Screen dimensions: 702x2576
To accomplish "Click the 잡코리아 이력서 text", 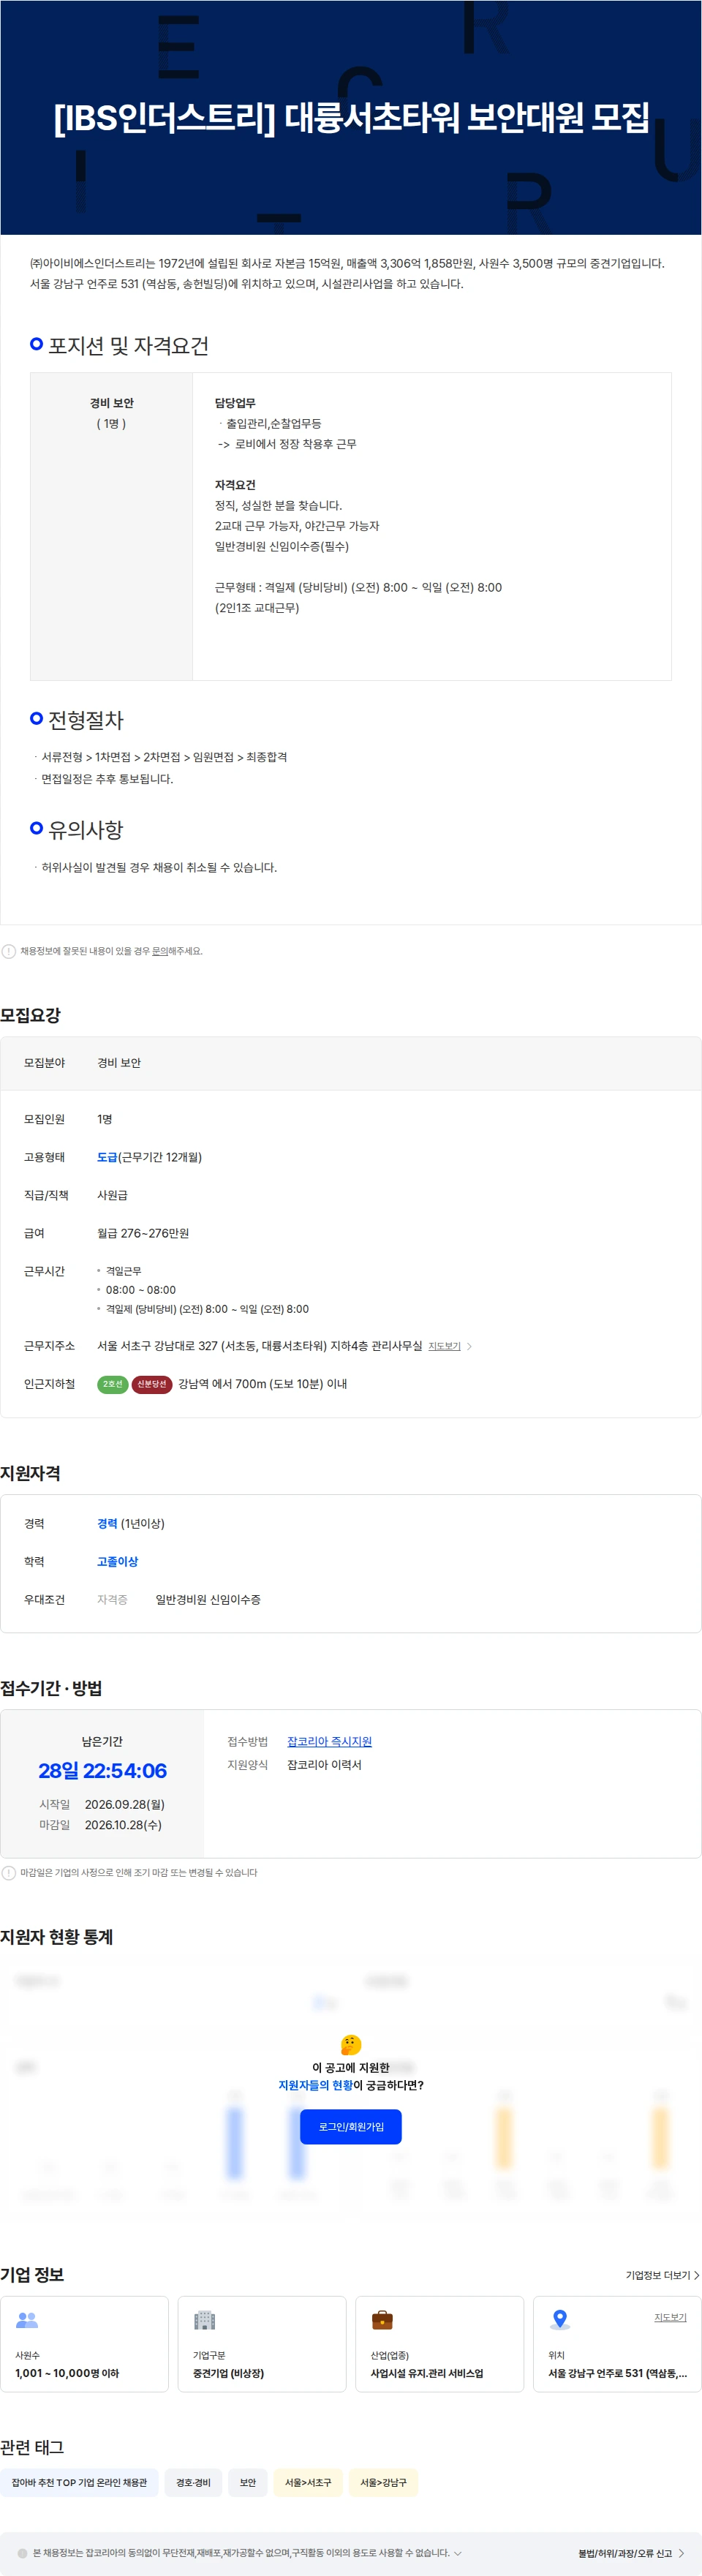I will [x=324, y=1765].
